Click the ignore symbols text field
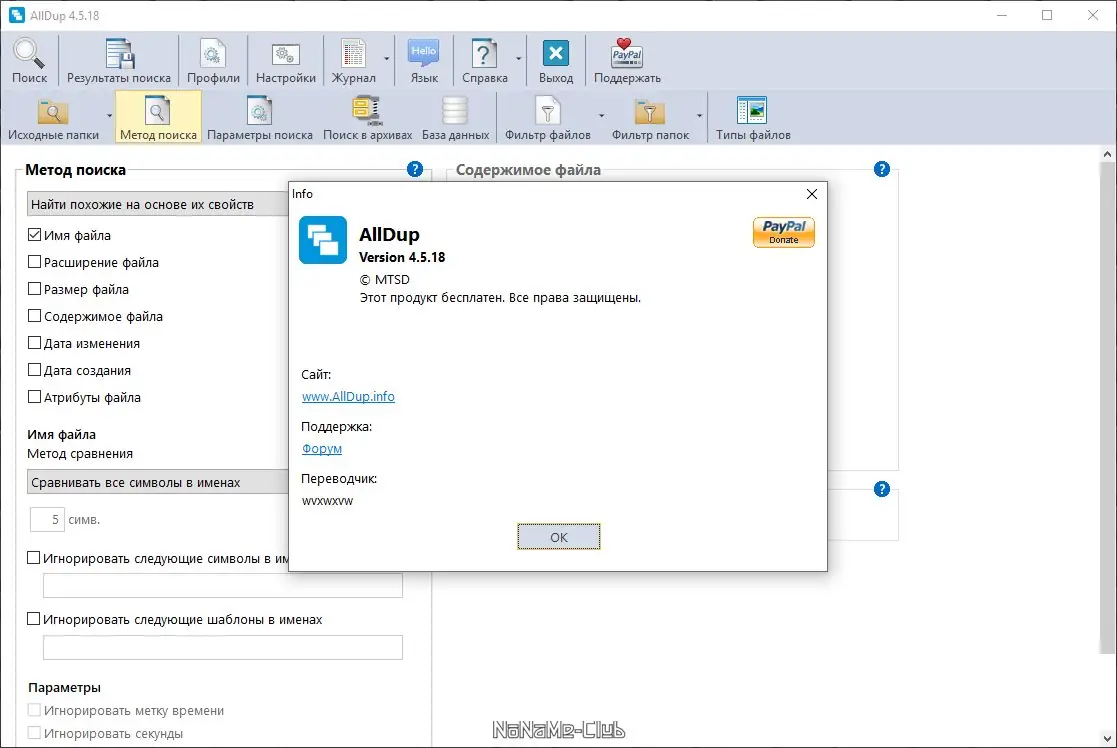 223,586
